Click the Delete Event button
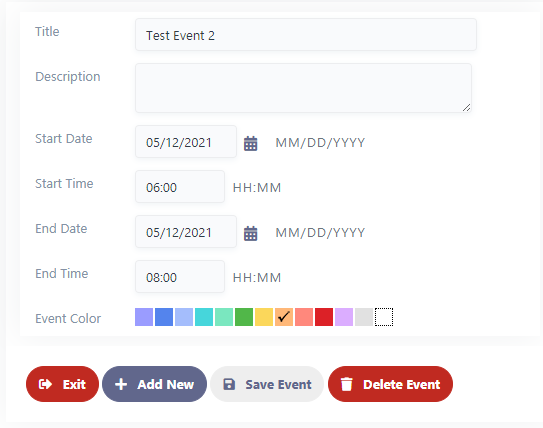 390,384
